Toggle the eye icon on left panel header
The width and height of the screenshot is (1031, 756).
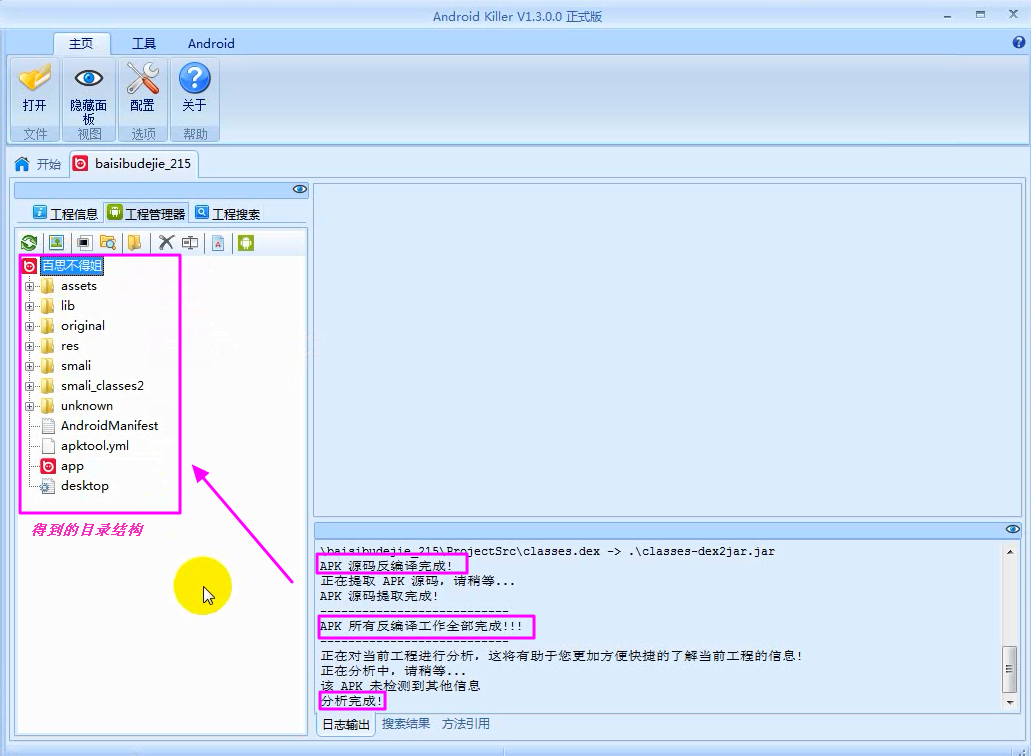299,189
